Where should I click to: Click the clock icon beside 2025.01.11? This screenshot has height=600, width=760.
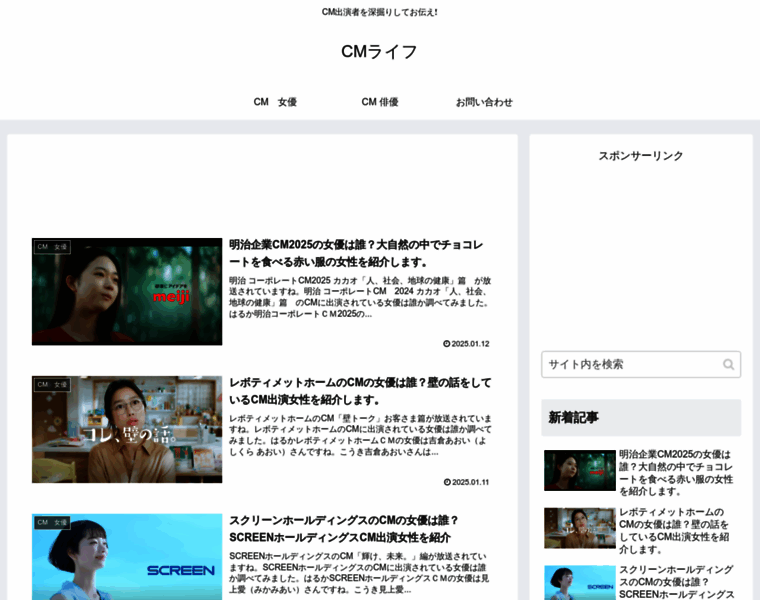(447, 482)
